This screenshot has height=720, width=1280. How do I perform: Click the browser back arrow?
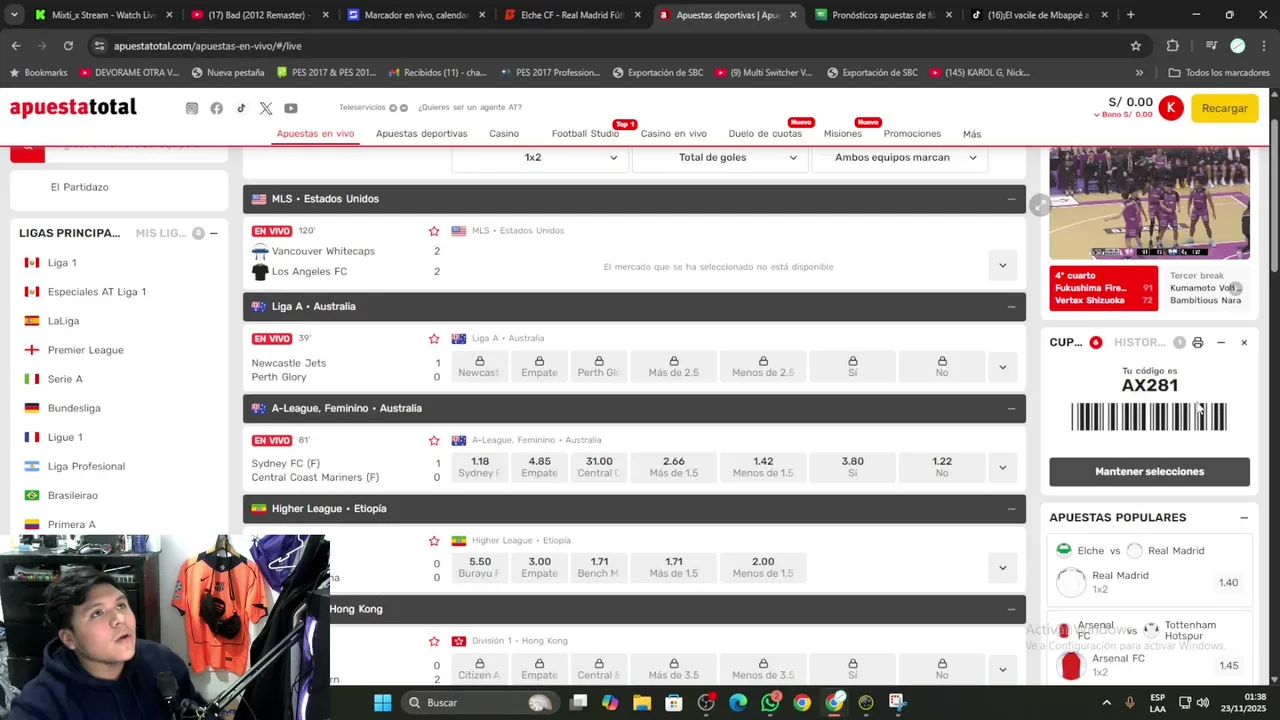tap(16, 46)
